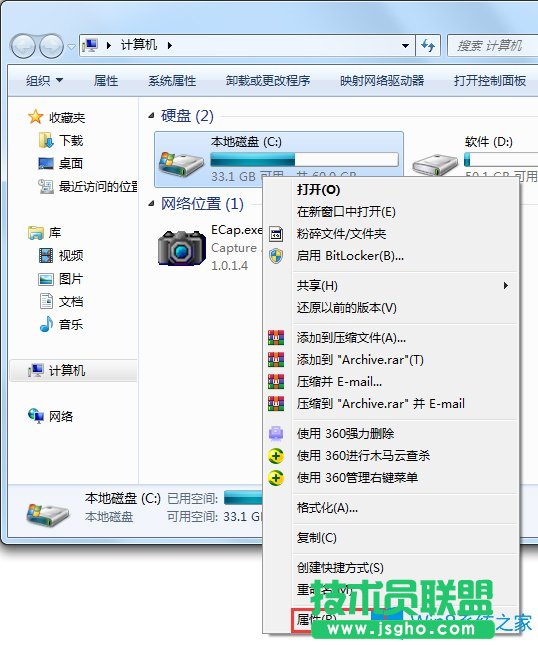The image size is (538, 645).
Task: Open 桌面 in favorites sidebar
Action: (60, 164)
